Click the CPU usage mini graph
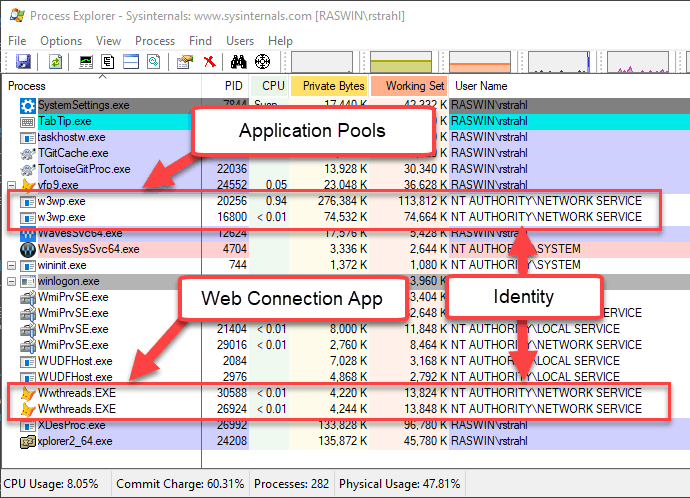690x498 pixels. (322, 62)
